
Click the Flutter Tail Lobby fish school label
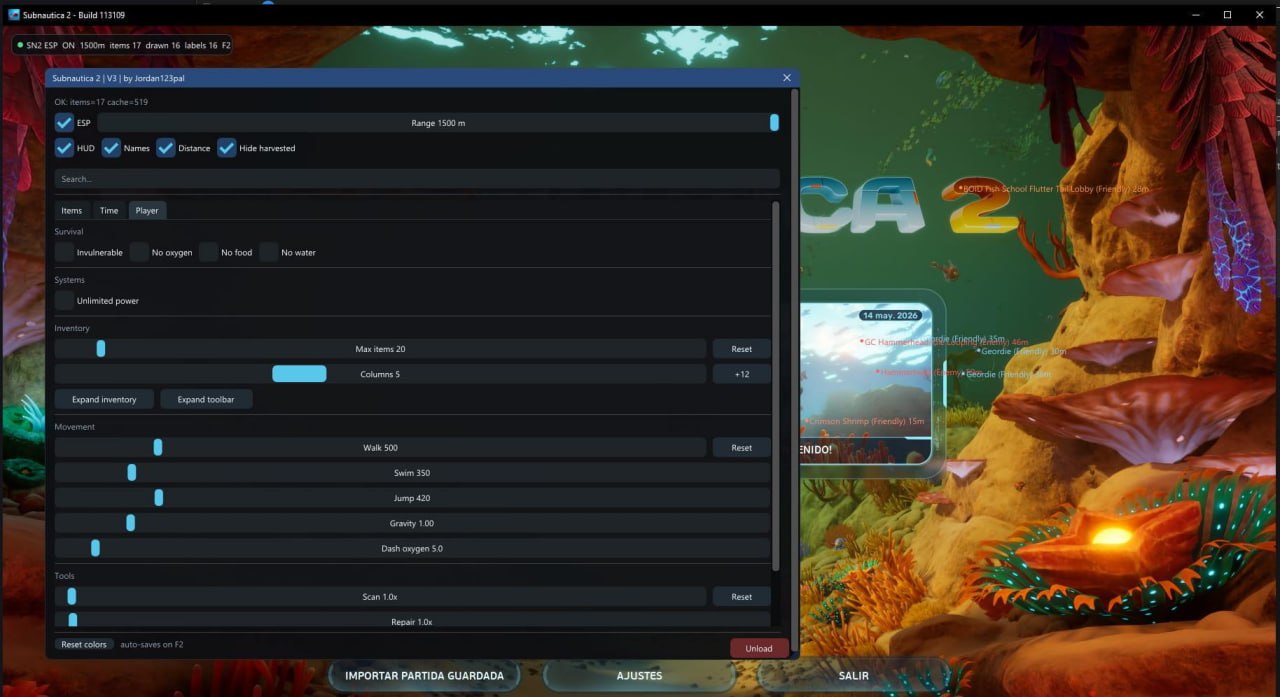[1054, 189]
